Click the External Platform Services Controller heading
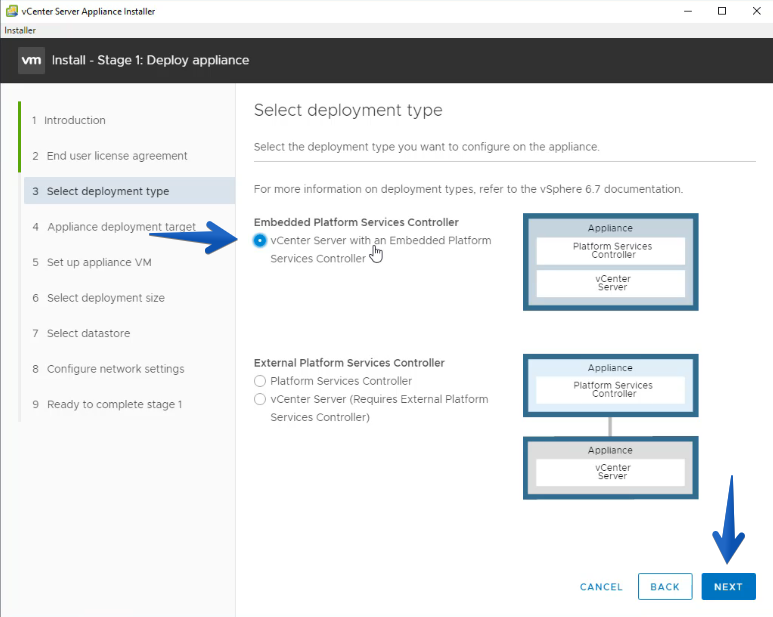The width and height of the screenshot is (773, 617). (x=349, y=363)
